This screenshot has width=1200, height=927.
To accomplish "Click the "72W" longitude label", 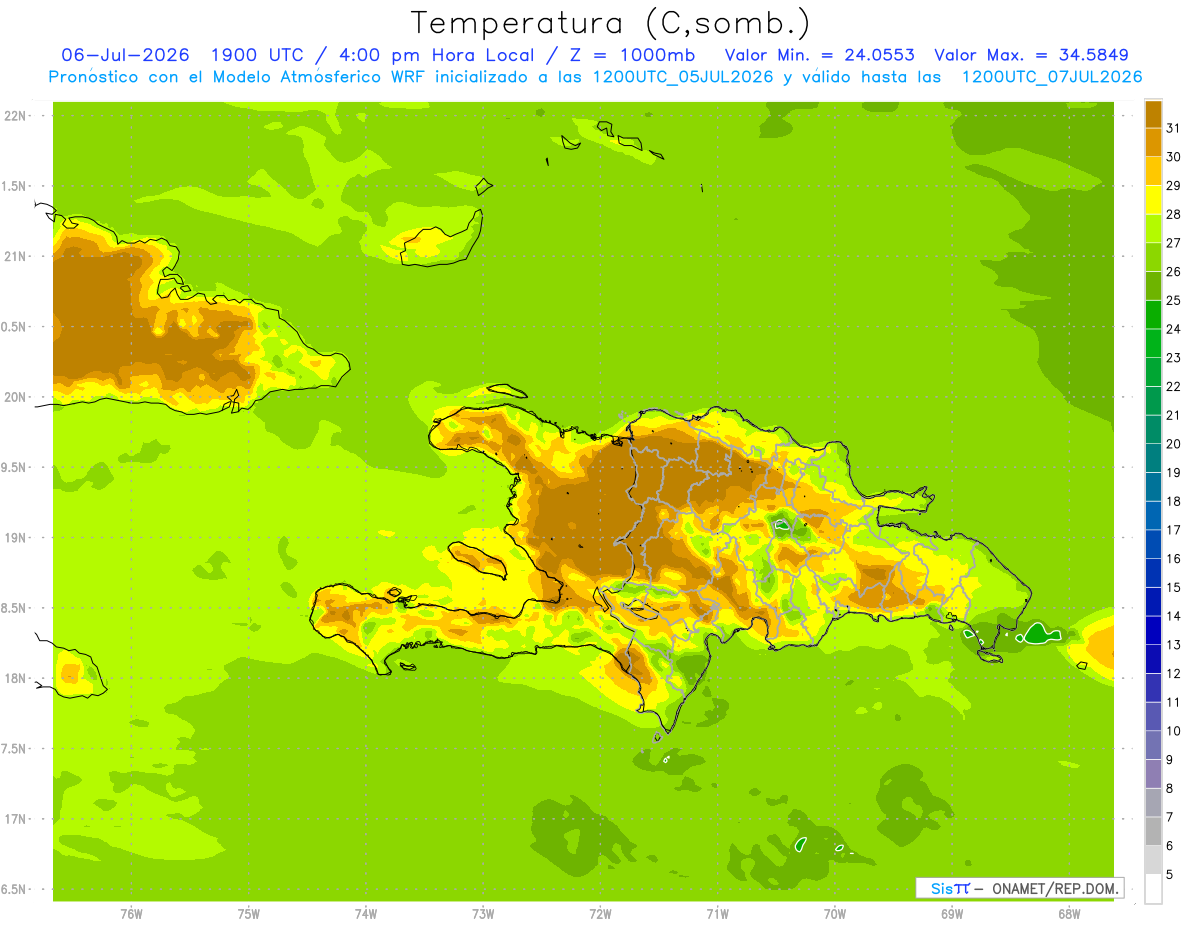I will 600,914.
